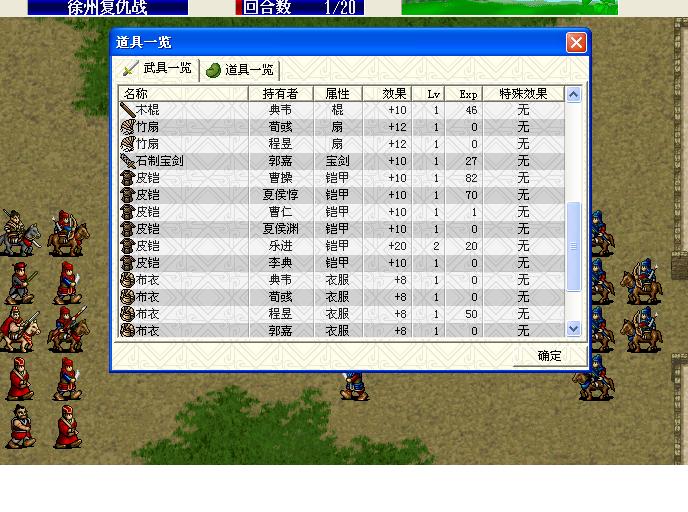Select 郭嘉's 布衣 clothes icon
688x512 pixels.
128,330
